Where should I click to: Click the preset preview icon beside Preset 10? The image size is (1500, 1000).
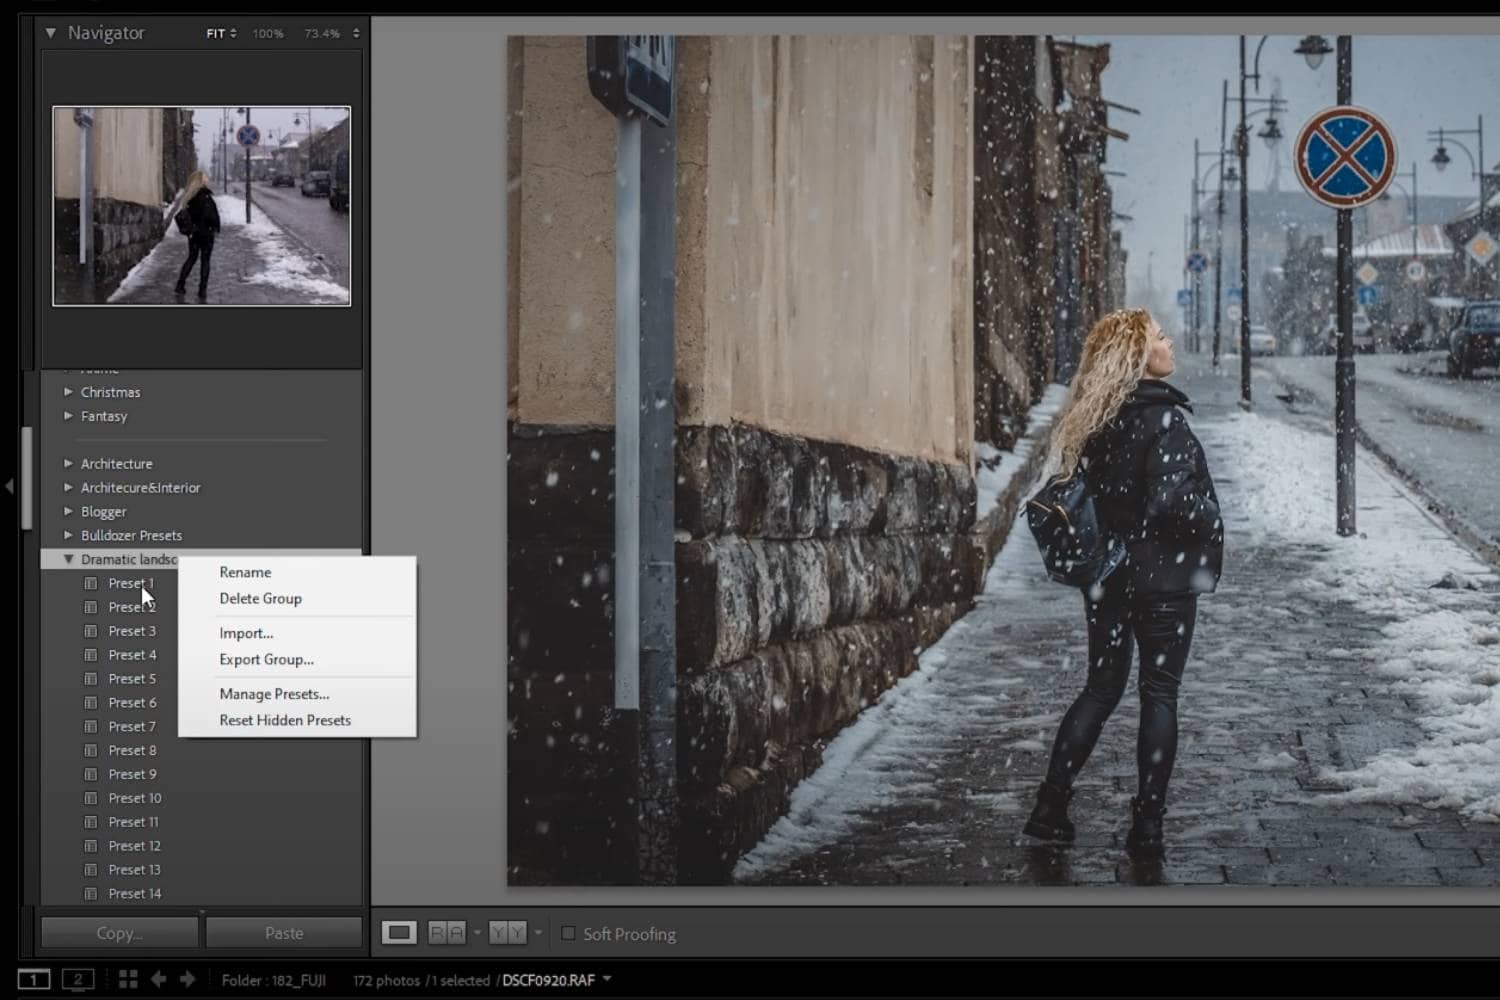(x=90, y=798)
